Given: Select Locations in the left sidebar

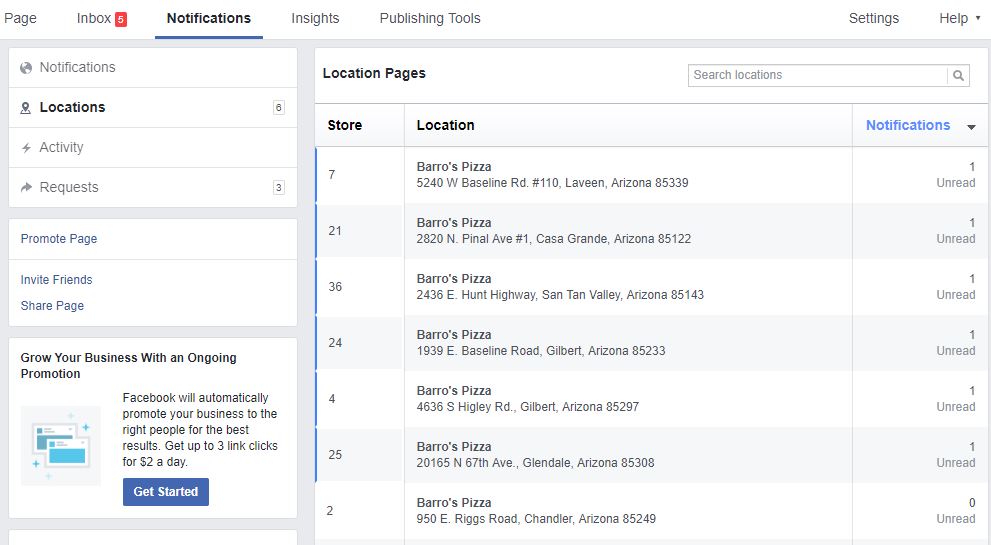Looking at the screenshot, I should pos(153,107).
